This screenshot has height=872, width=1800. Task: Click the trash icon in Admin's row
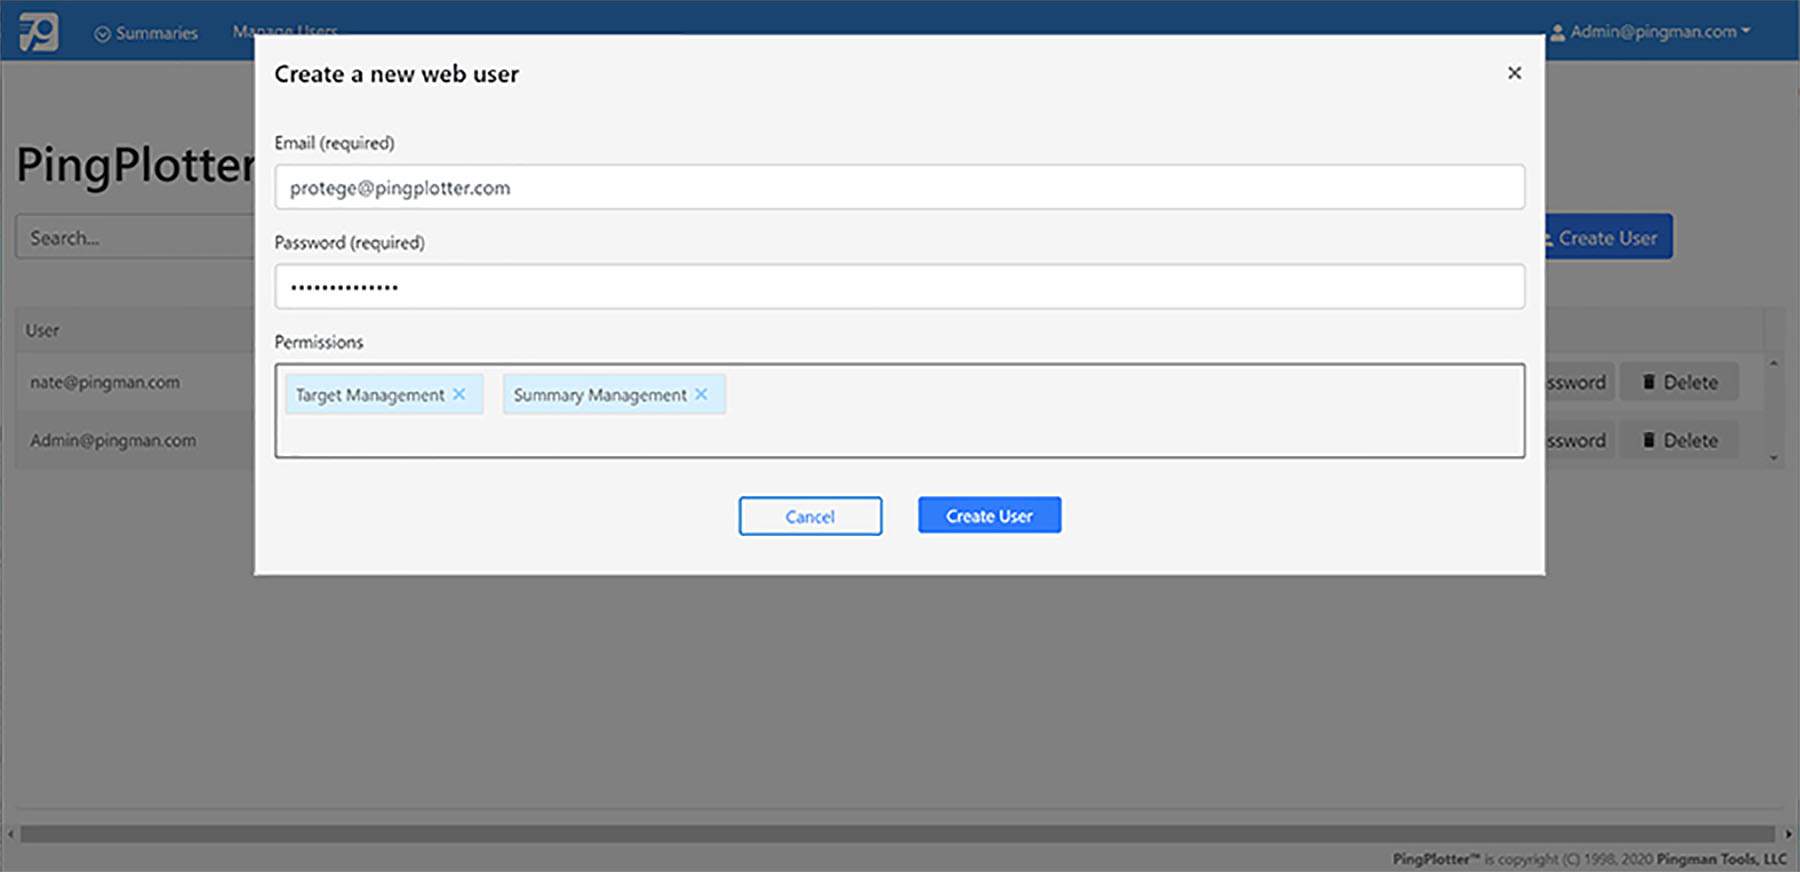point(1649,440)
